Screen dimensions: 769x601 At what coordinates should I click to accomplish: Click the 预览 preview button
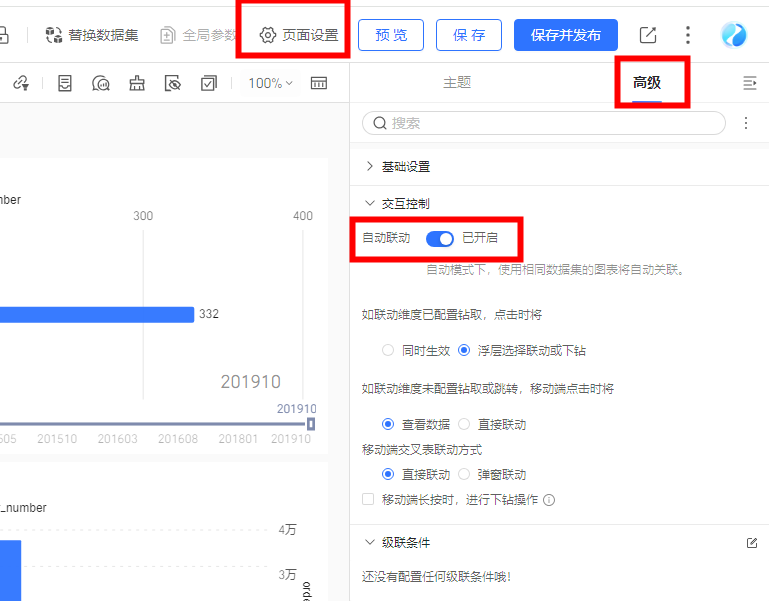(x=391, y=35)
